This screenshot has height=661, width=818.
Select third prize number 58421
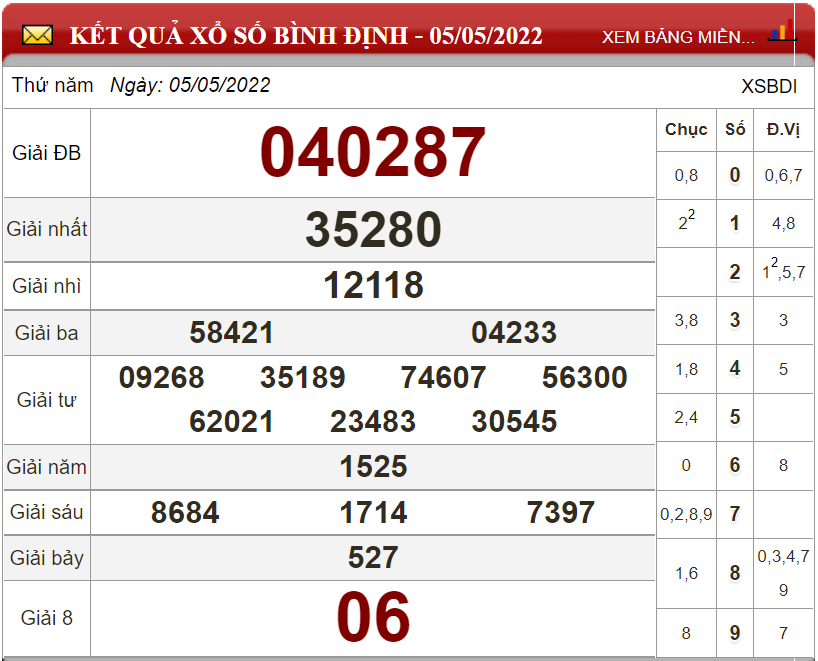click(x=231, y=333)
